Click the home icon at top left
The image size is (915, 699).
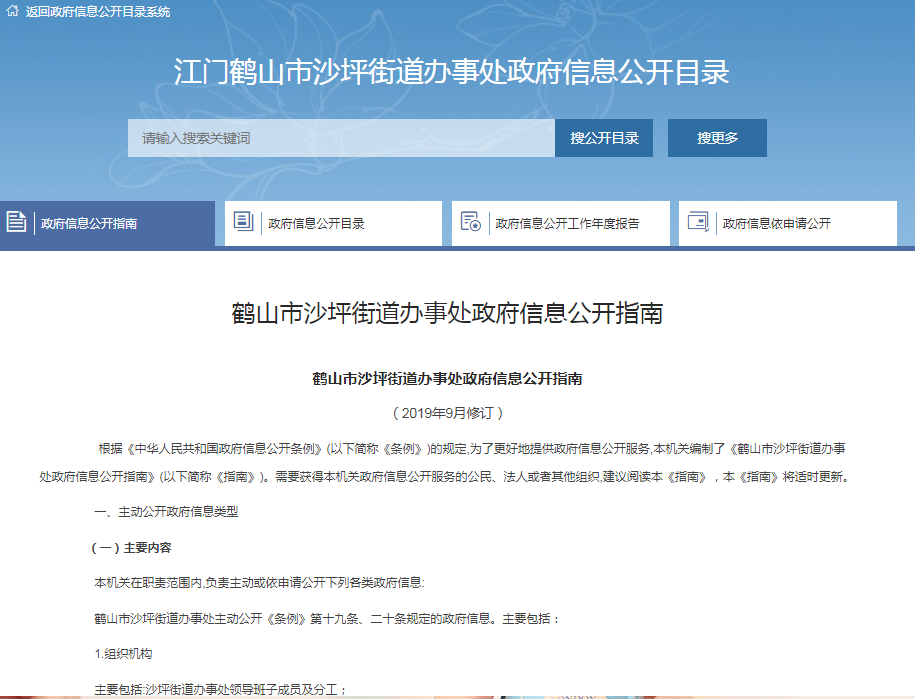(12, 11)
